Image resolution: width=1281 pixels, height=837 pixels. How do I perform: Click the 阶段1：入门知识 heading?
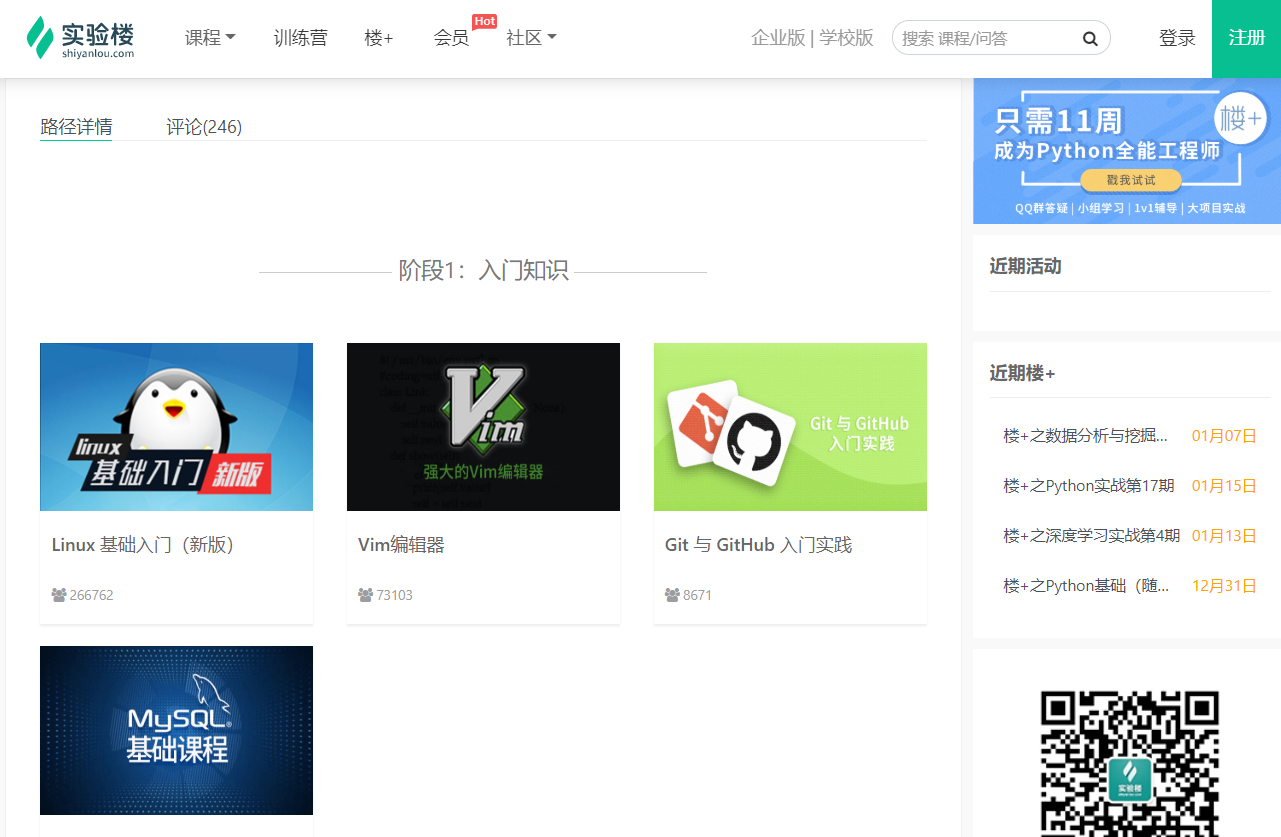pos(483,271)
